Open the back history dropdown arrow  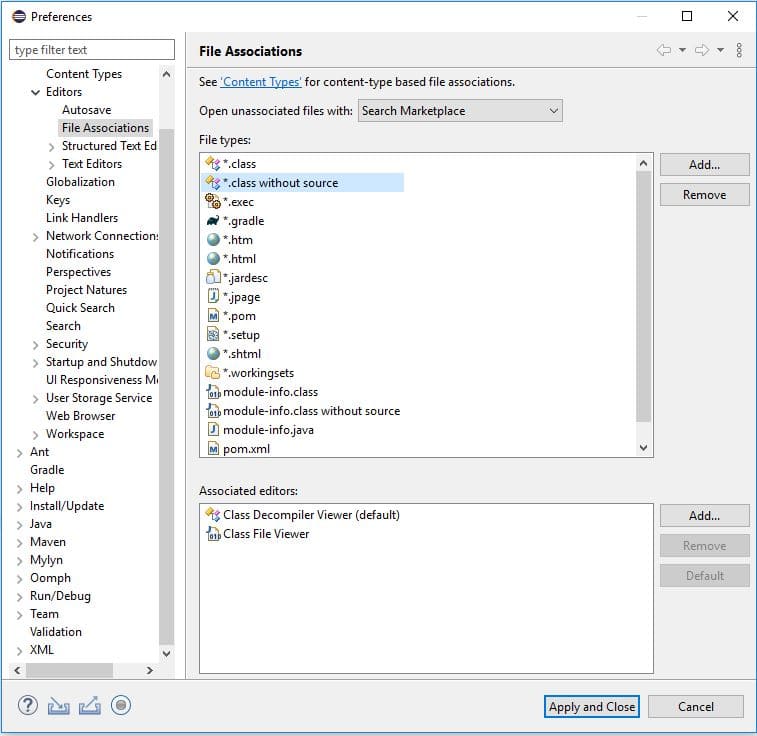[x=682, y=50]
